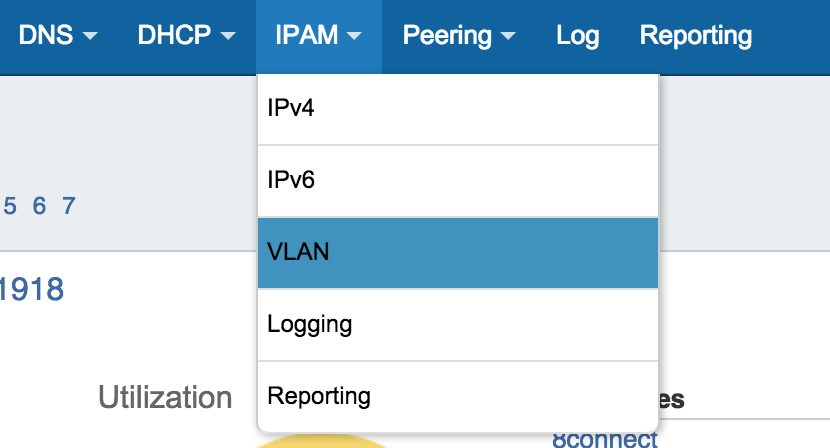This screenshot has width=830, height=448.
Task: Open Log in the top navigation bar
Action: click(577, 36)
